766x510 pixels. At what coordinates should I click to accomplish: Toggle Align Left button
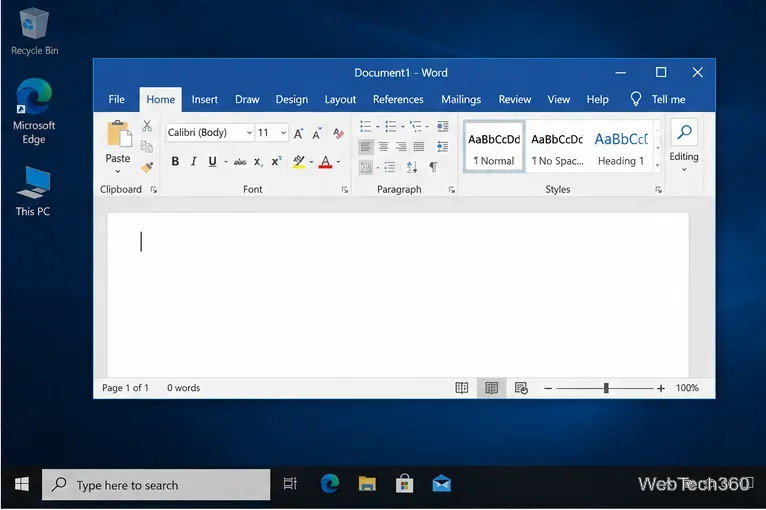365,146
